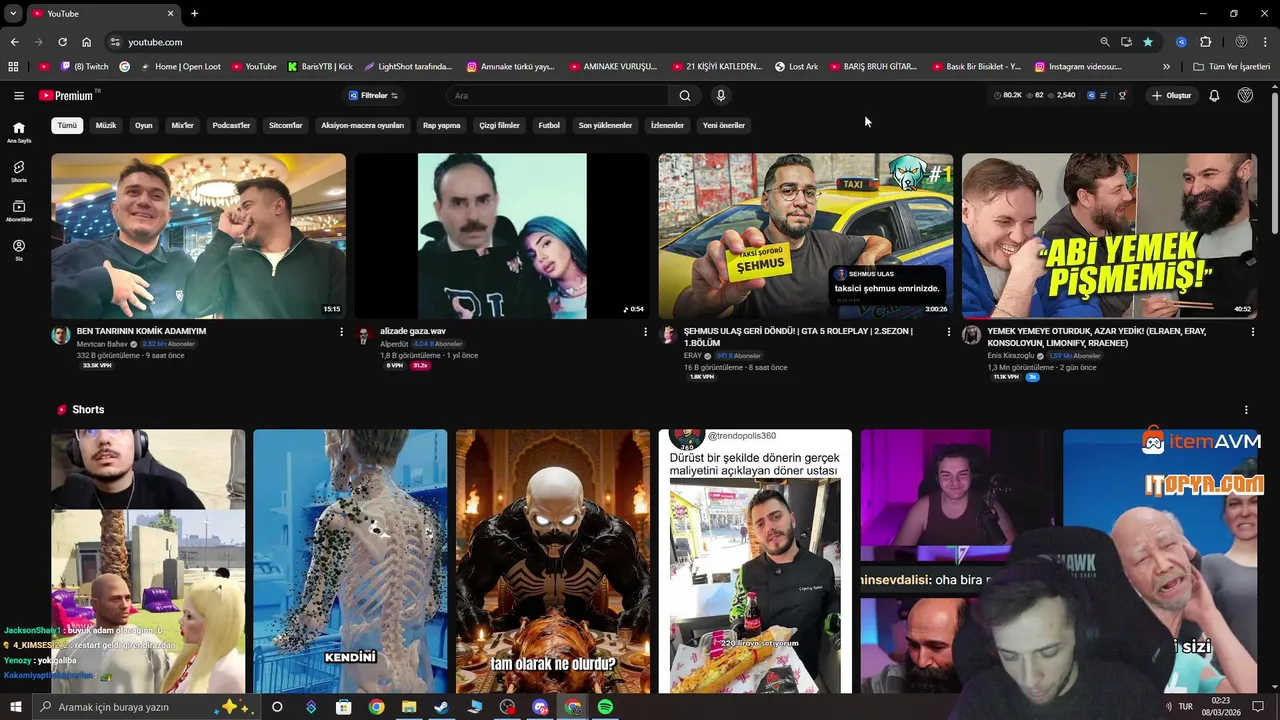Open the BarisYTB | Kick bookmark

click(x=320, y=67)
